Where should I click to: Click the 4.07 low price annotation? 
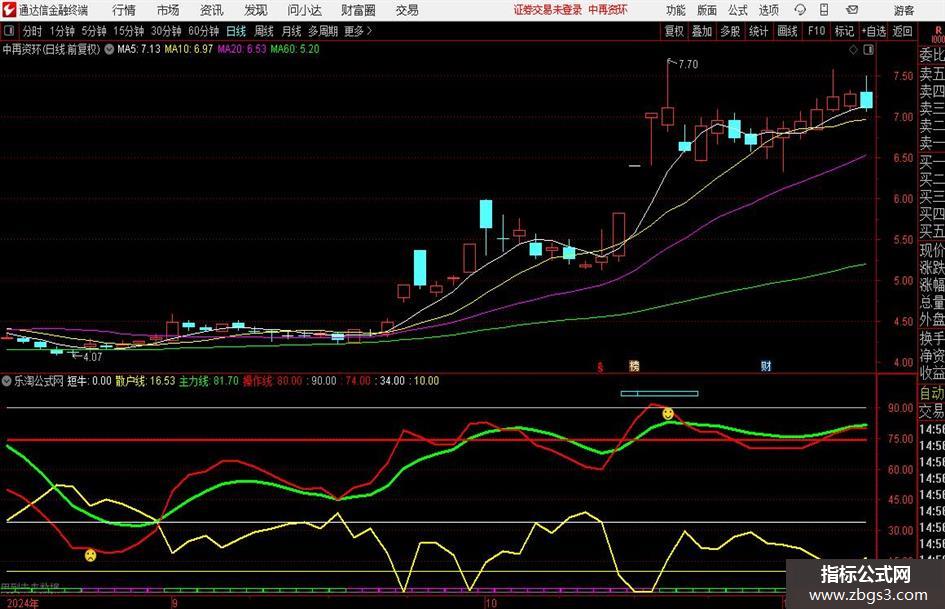[x=92, y=357]
